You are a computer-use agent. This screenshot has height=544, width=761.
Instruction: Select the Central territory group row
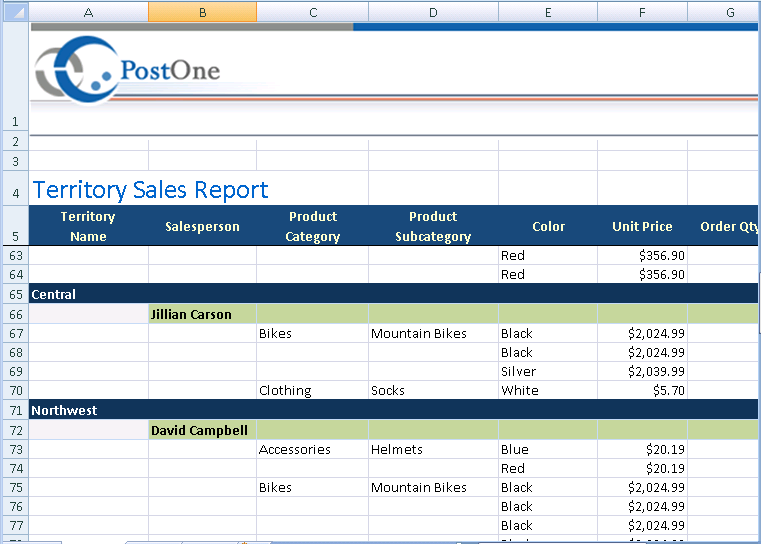tap(394, 294)
